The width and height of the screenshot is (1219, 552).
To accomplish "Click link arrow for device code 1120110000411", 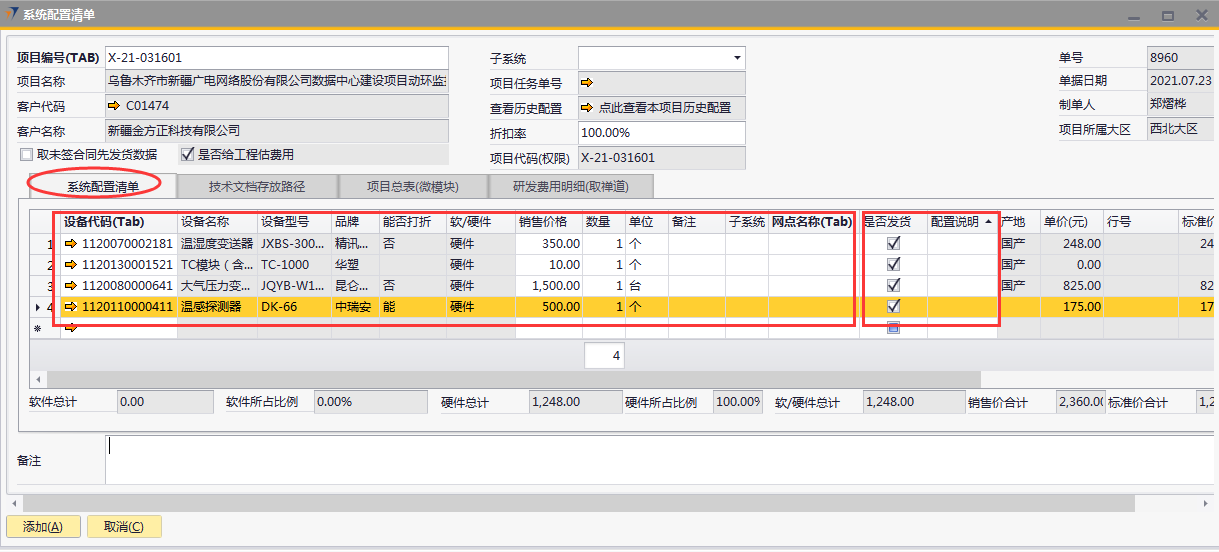I will (x=71, y=307).
